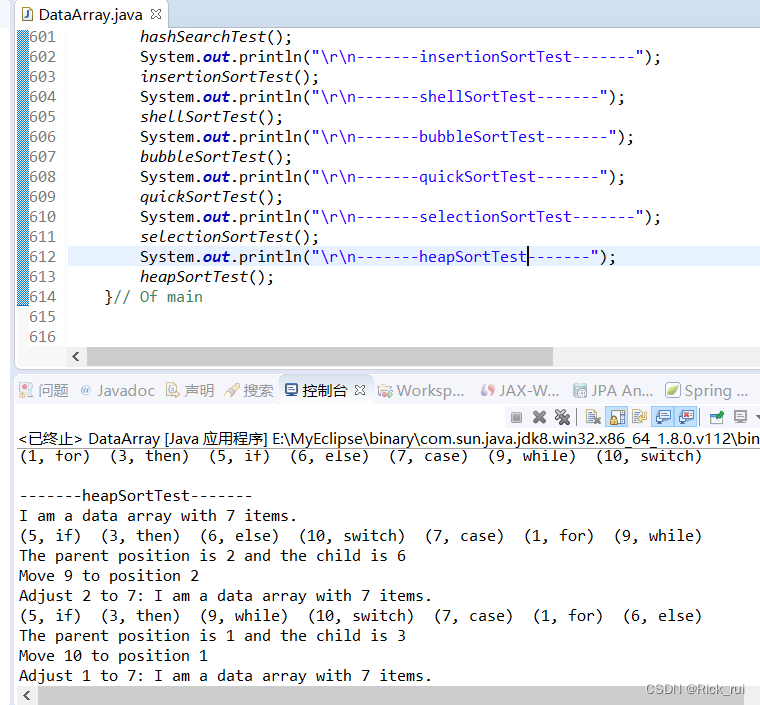Remove launch with the single X icon
Viewport: 760px width, 705px height.
click(539, 417)
